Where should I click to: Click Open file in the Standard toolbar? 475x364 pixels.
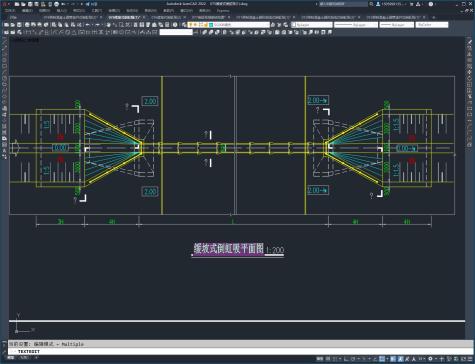pyautogui.click(x=13, y=25)
